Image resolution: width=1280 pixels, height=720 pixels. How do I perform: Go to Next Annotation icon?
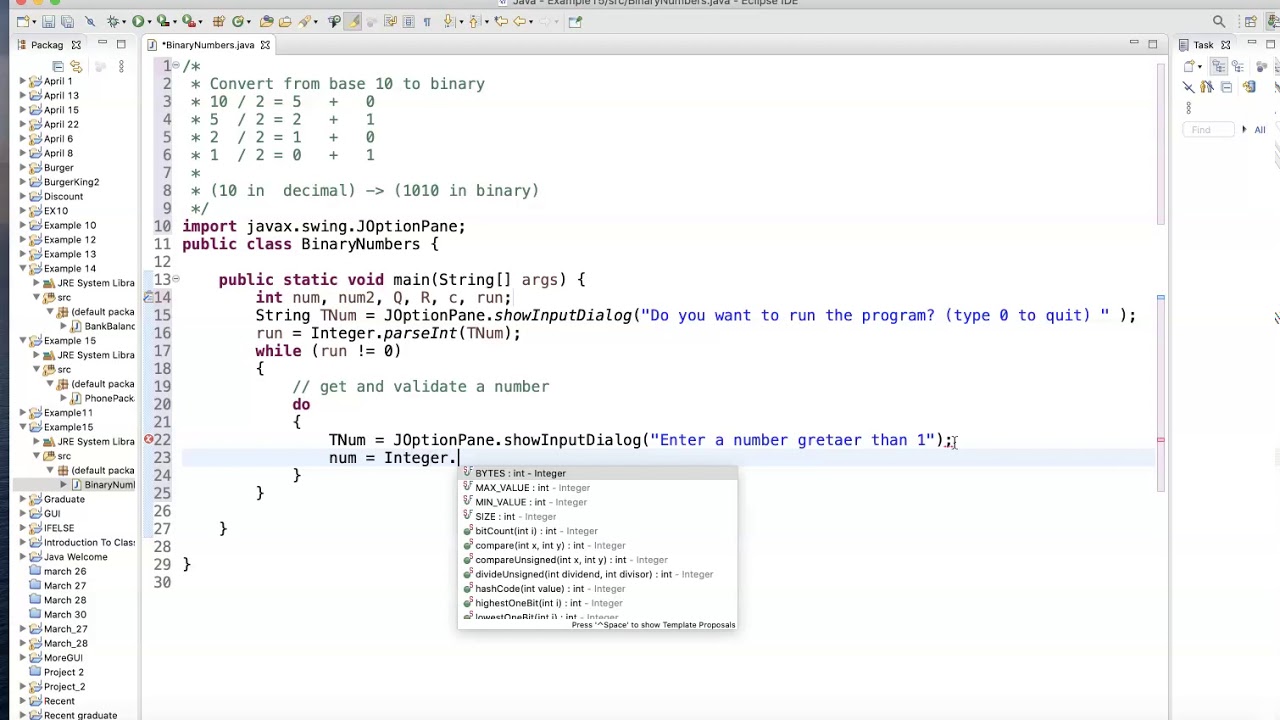tap(448, 21)
